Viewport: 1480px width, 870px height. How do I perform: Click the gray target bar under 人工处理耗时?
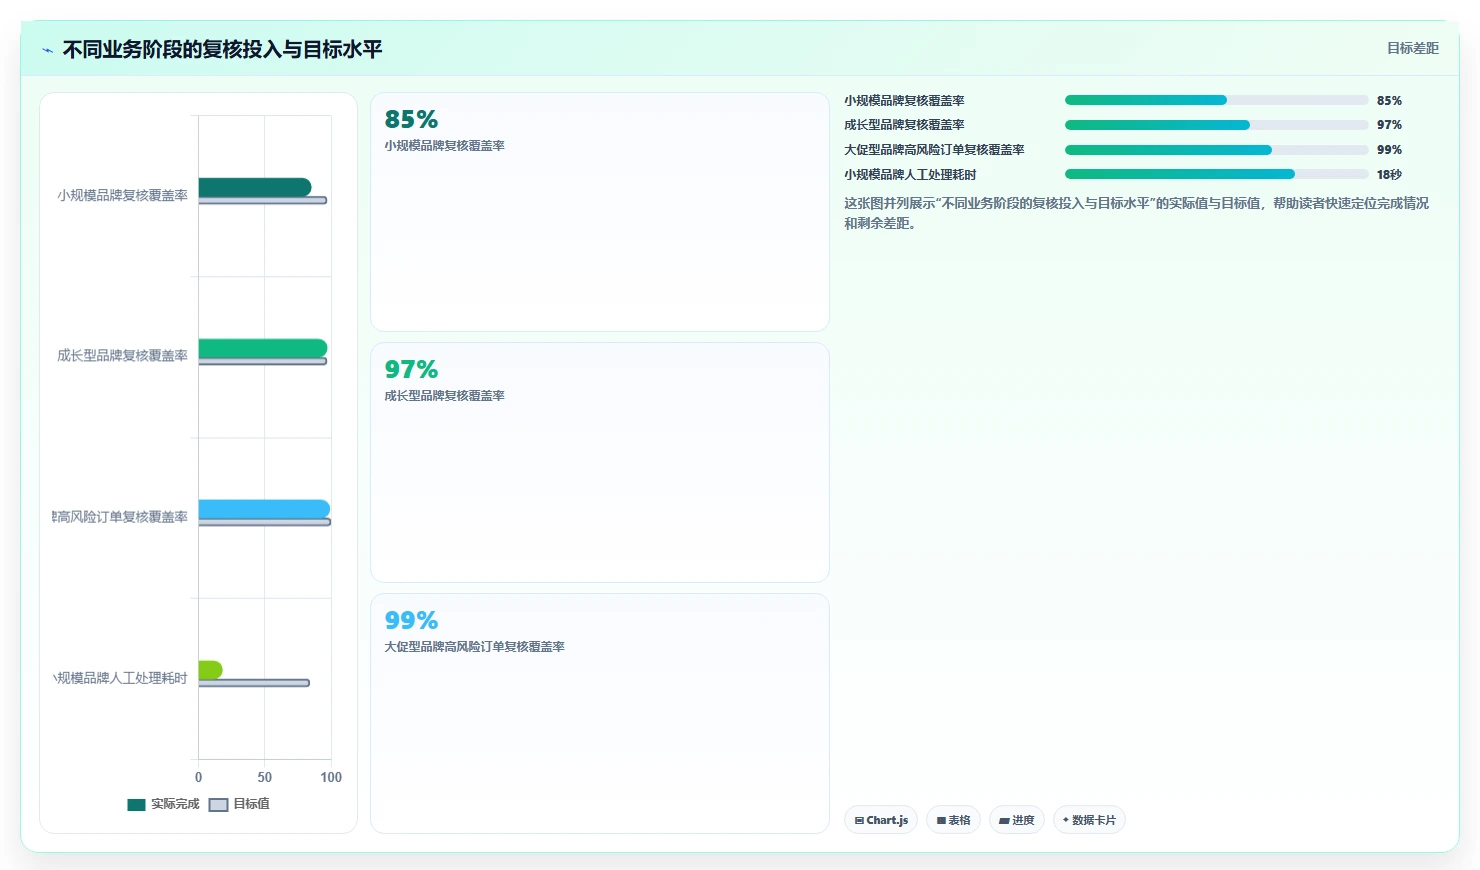pos(254,683)
